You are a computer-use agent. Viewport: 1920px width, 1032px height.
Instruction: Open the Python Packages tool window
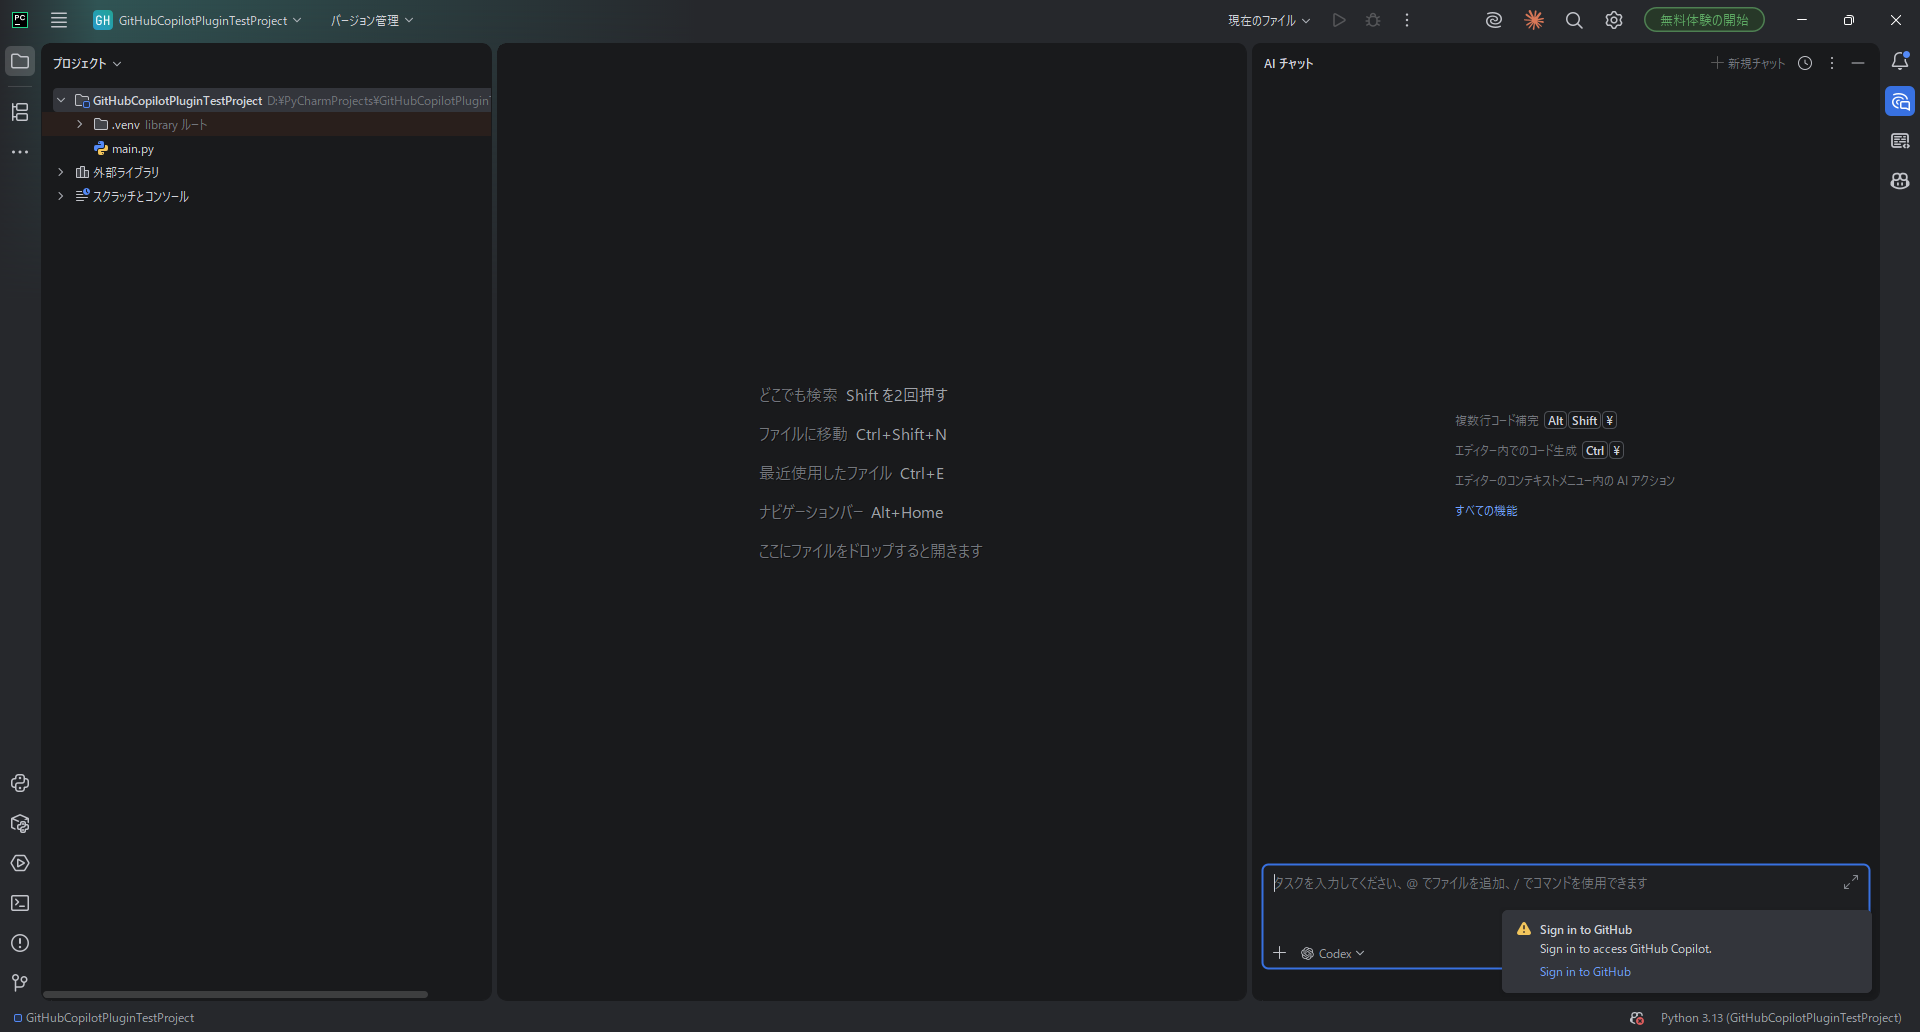tap(20, 823)
